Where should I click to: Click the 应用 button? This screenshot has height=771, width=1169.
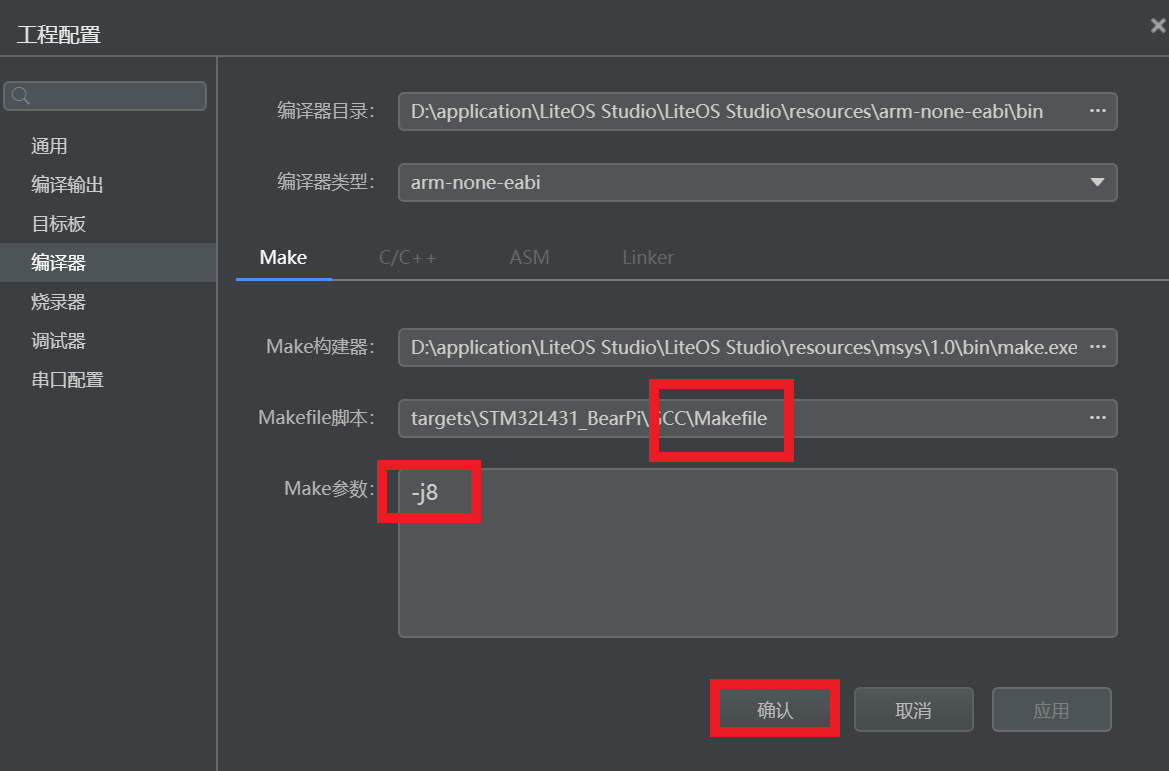1051,710
